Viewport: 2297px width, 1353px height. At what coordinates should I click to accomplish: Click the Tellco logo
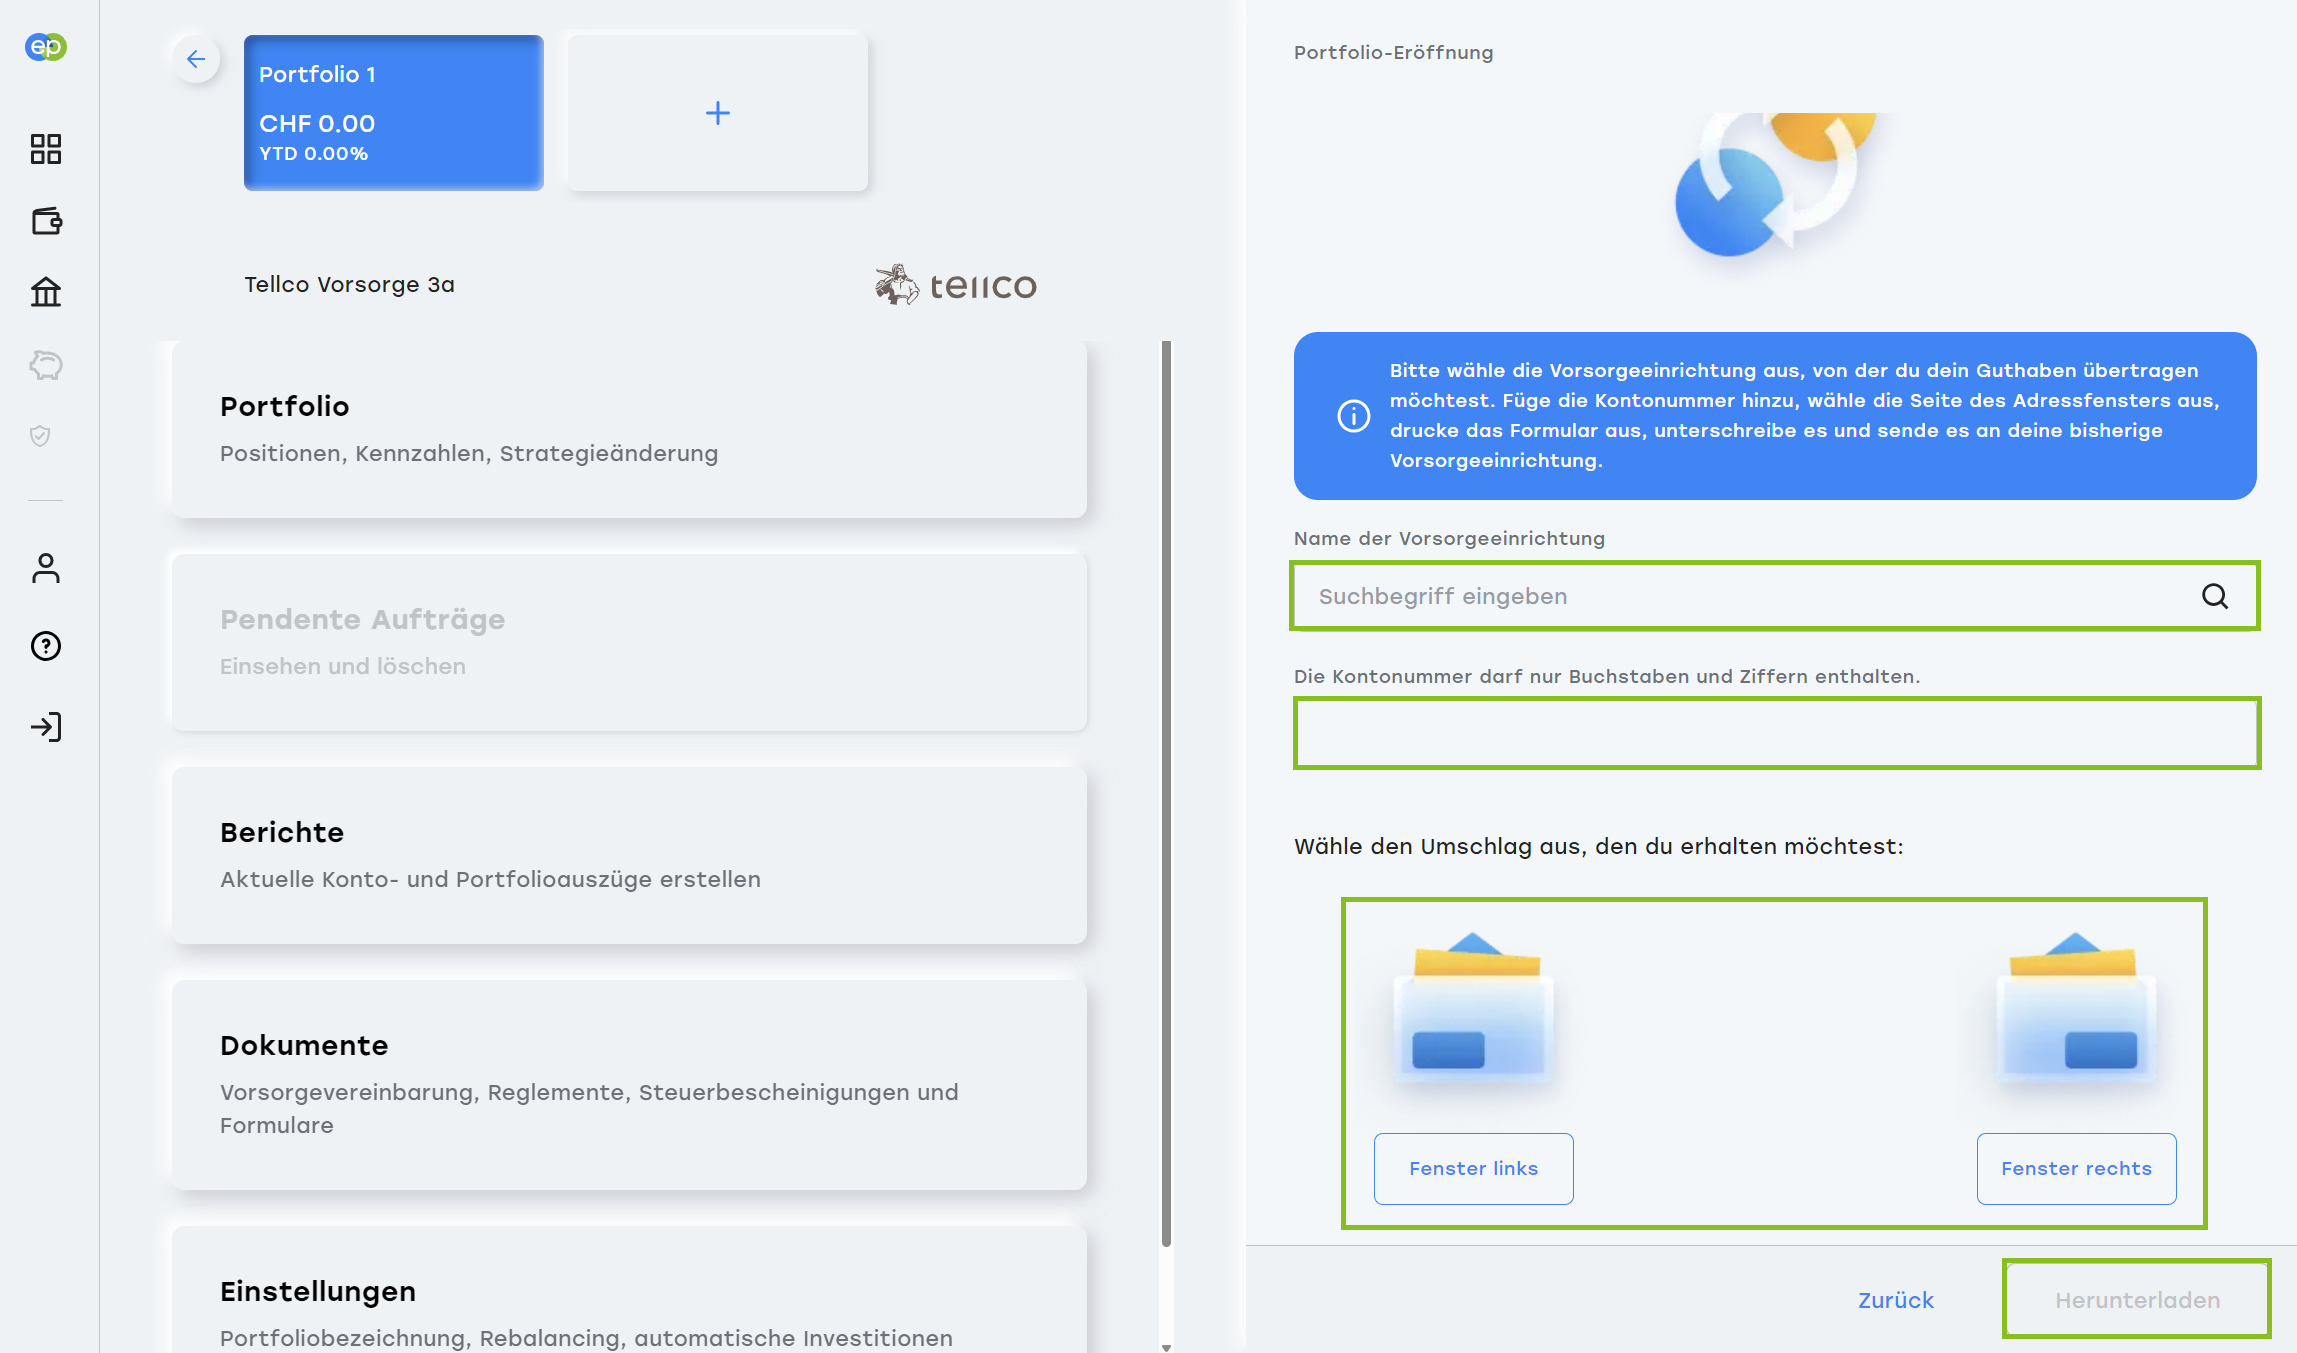(956, 285)
